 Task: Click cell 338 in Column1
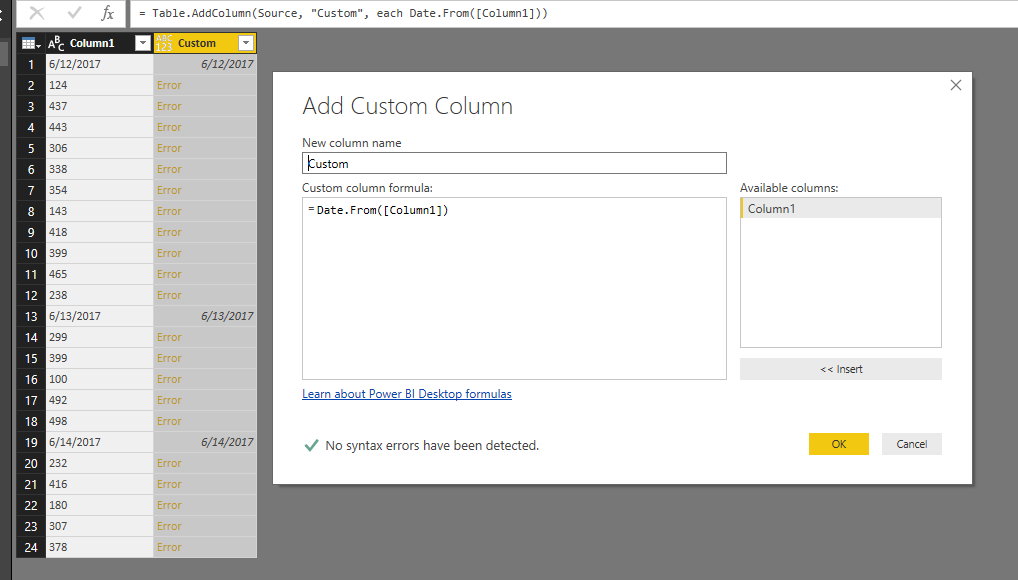tap(99, 169)
